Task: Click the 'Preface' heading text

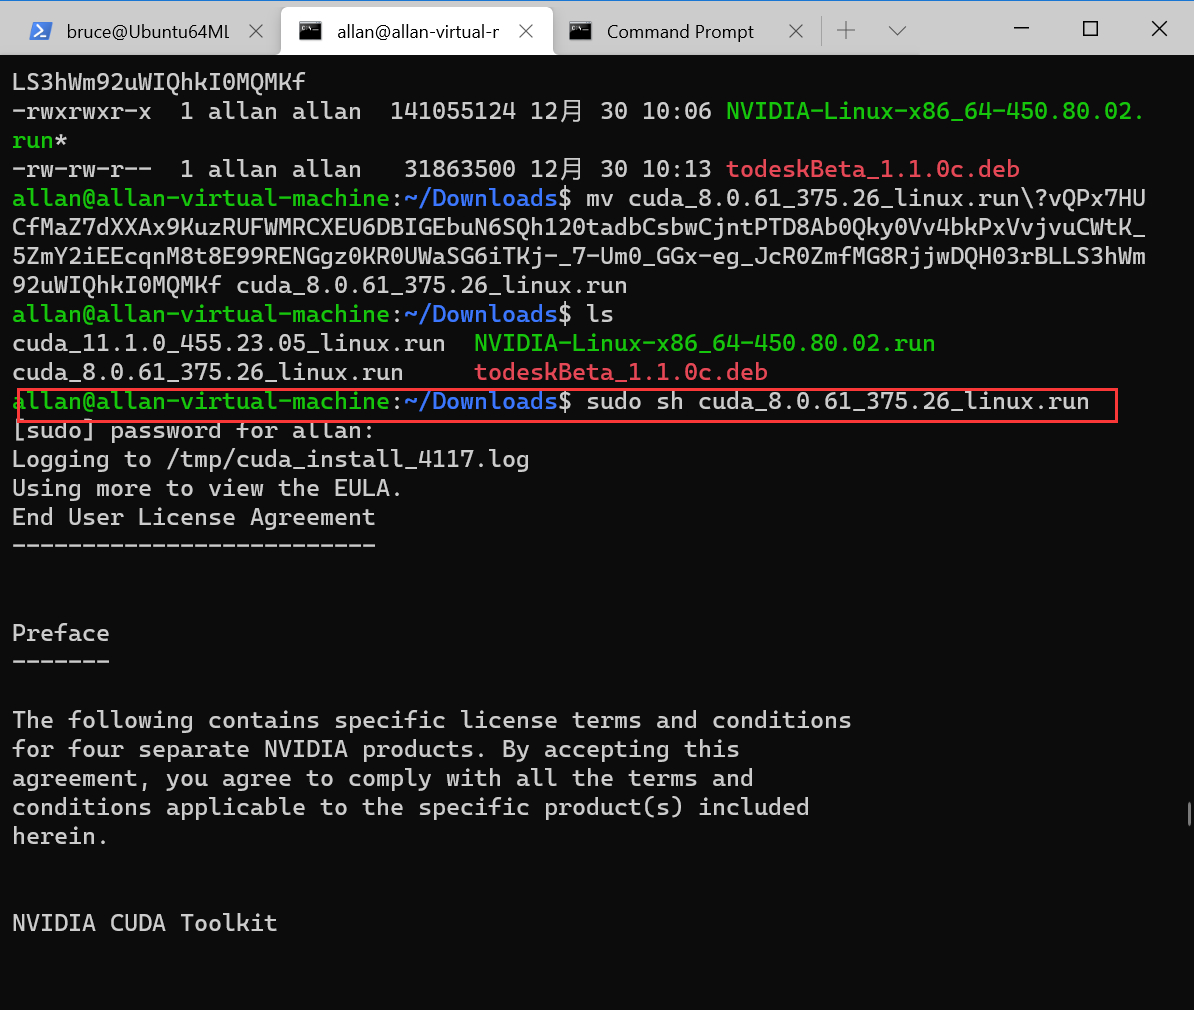Action: coord(61,633)
